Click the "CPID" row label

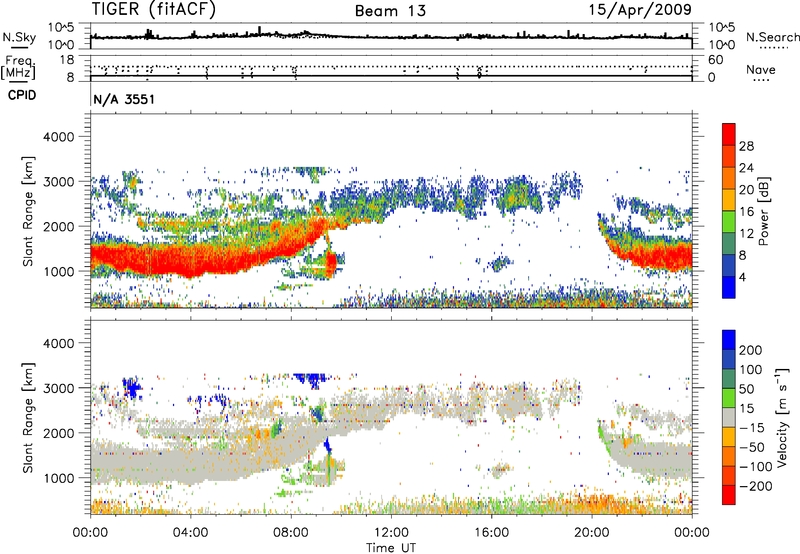click(x=22, y=95)
